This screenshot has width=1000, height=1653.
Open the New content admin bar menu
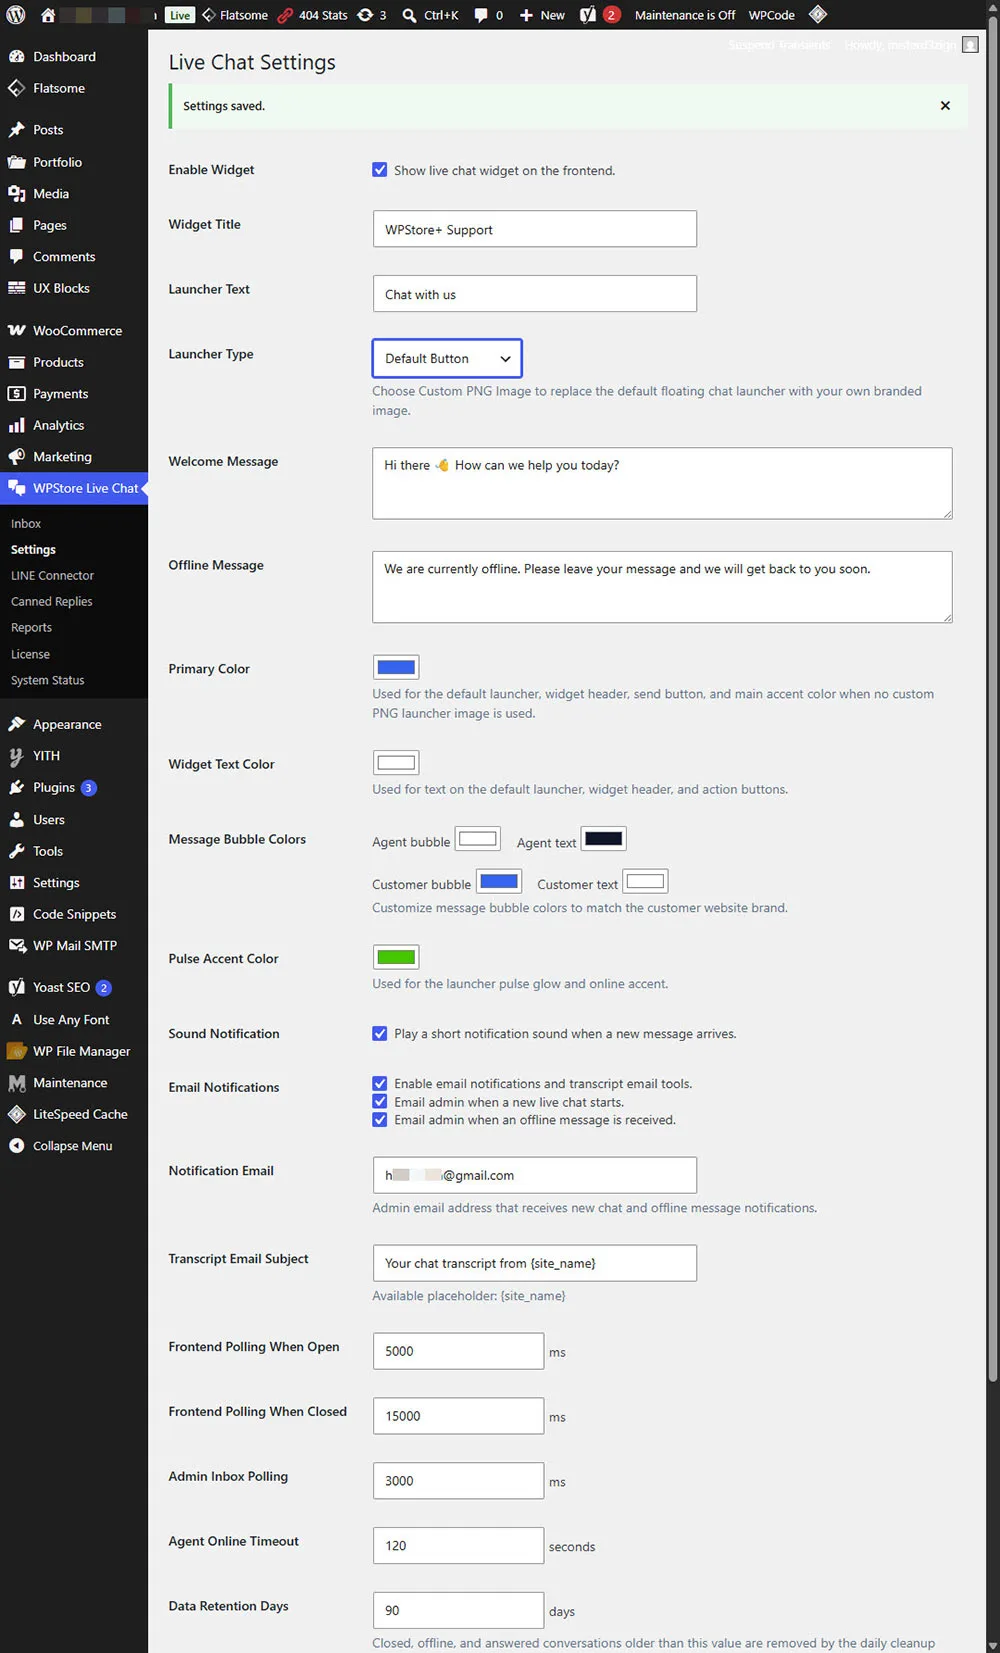(x=542, y=15)
